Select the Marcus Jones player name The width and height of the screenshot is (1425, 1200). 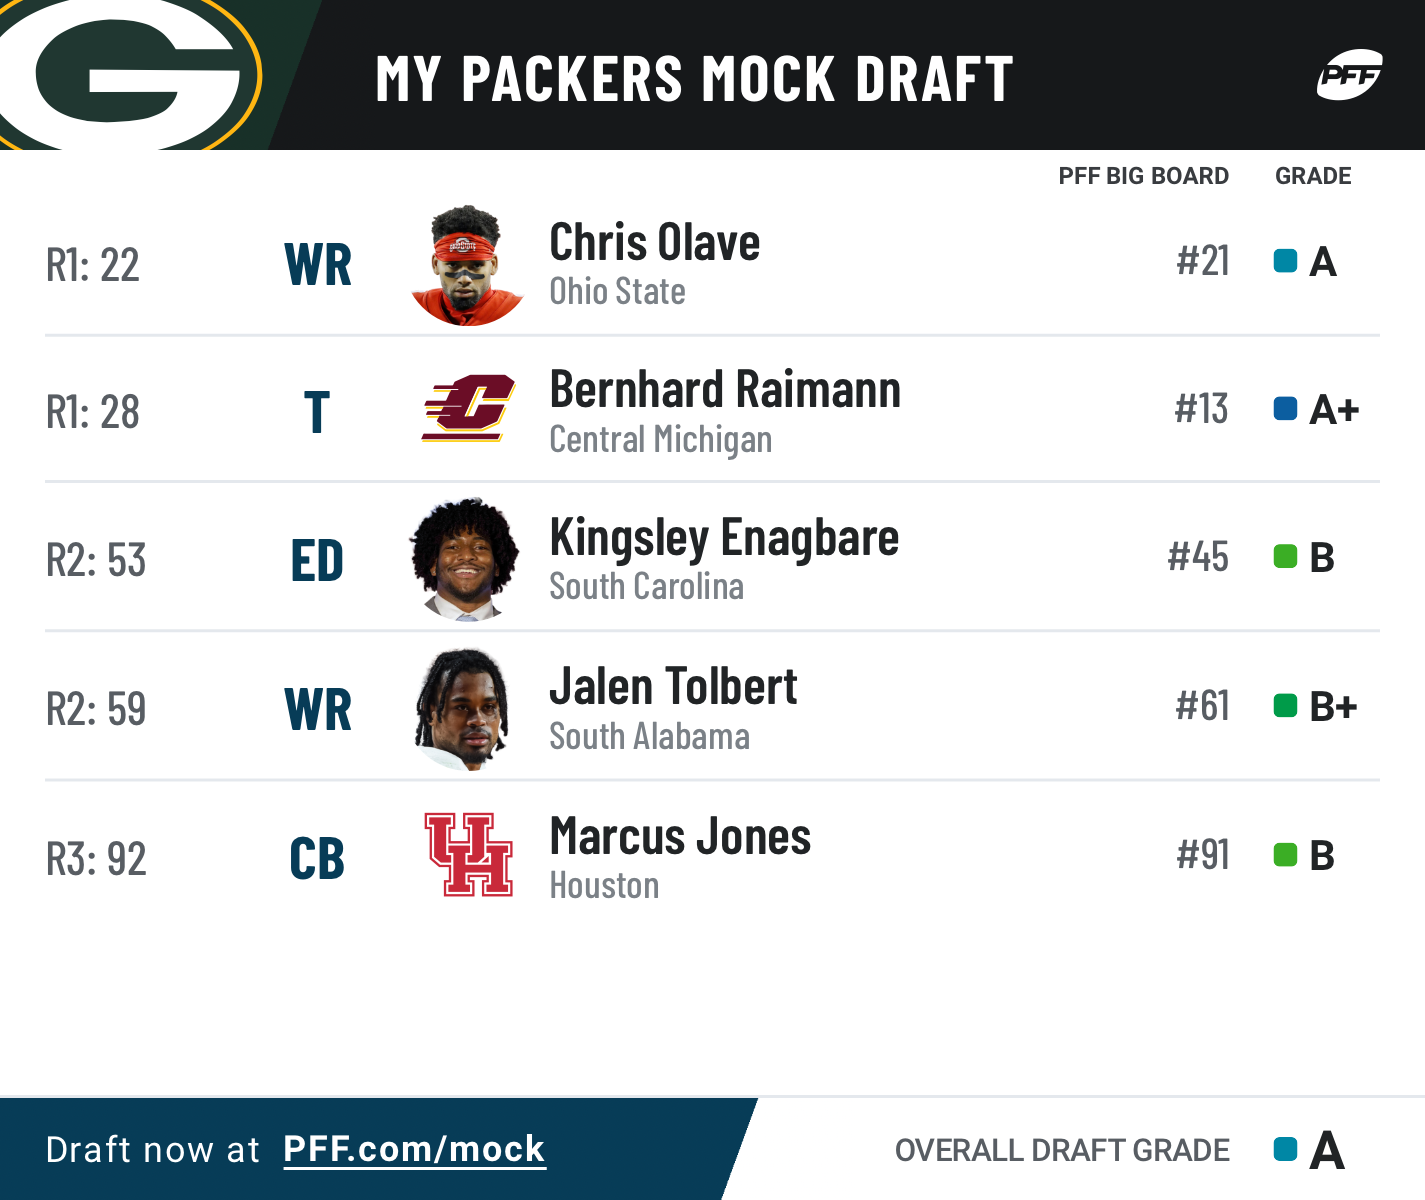click(x=680, y=837)
